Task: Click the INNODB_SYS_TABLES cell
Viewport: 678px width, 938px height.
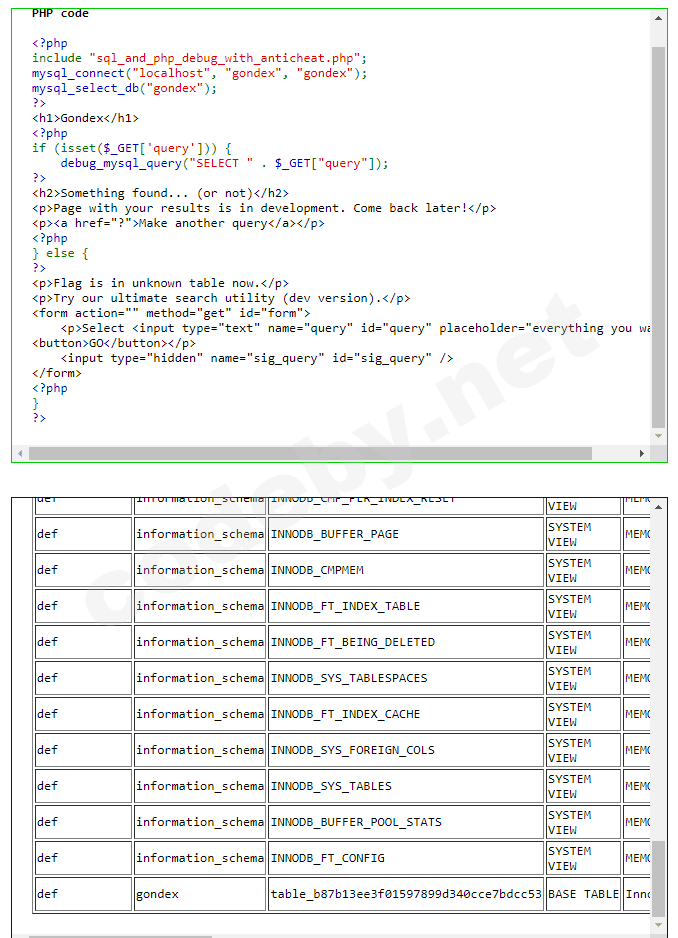Action: 406,785
